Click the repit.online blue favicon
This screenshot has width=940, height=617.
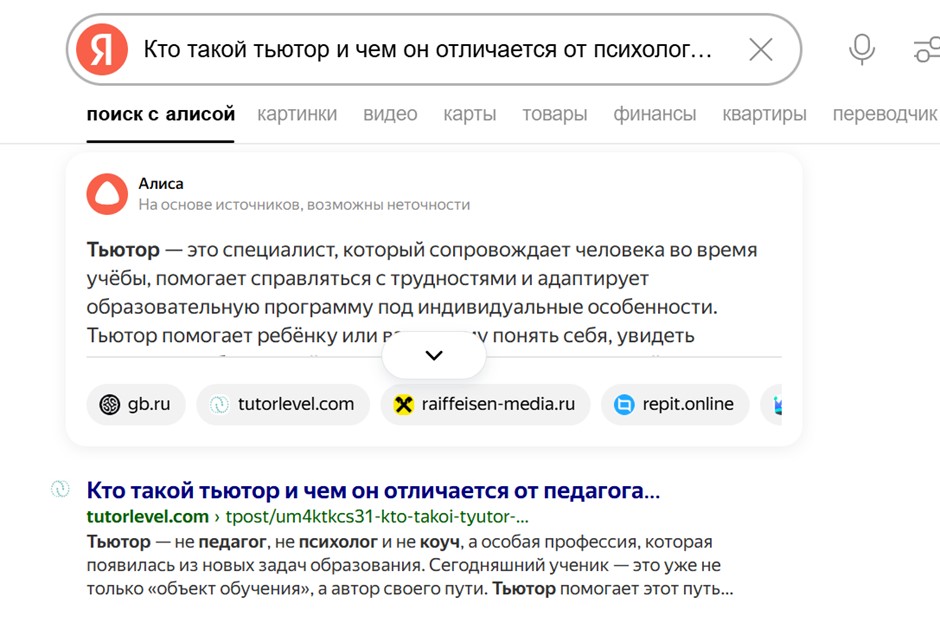tap(624, 405)
